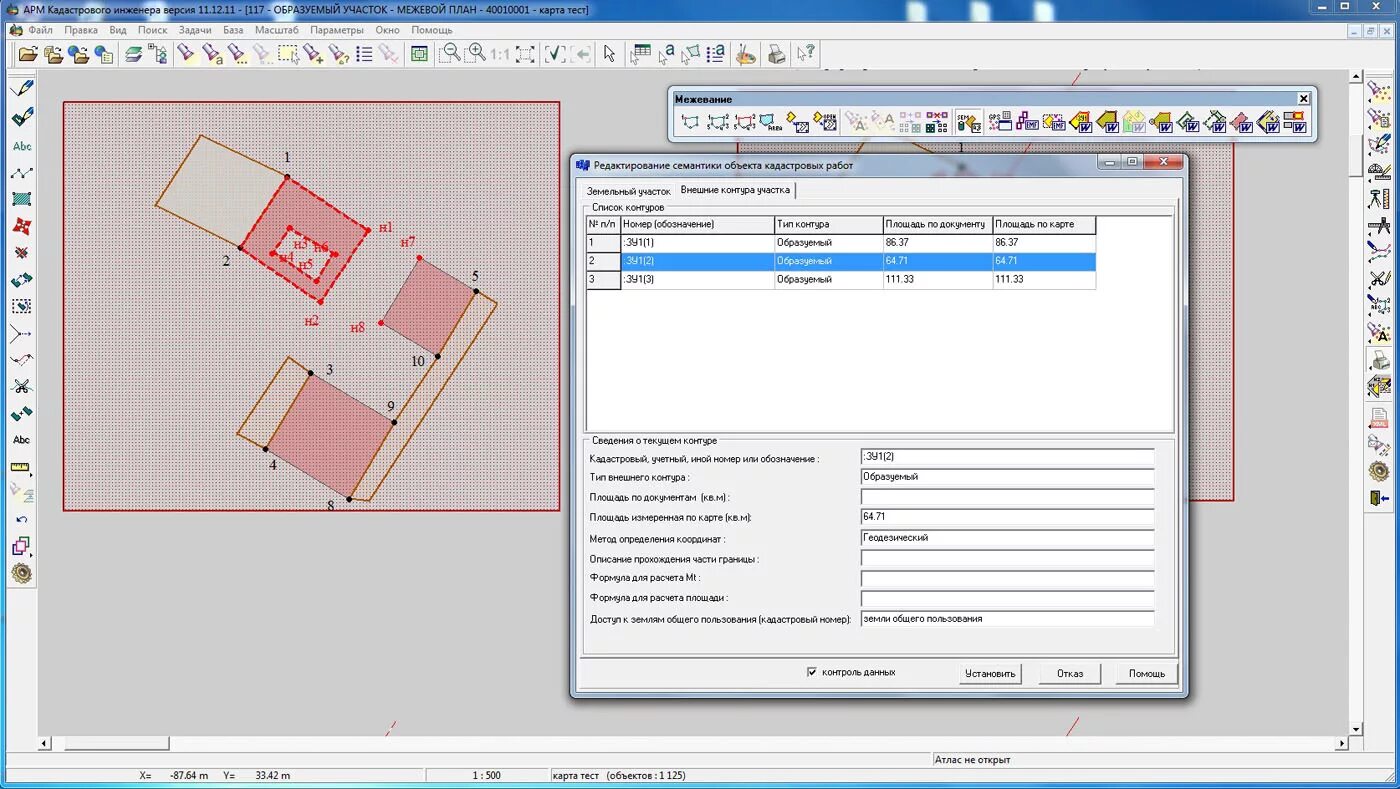The width and height of the screenshot is (1400, 789).
Task: Click the Доступ к землям общего пользования field
Action: 1007,619
